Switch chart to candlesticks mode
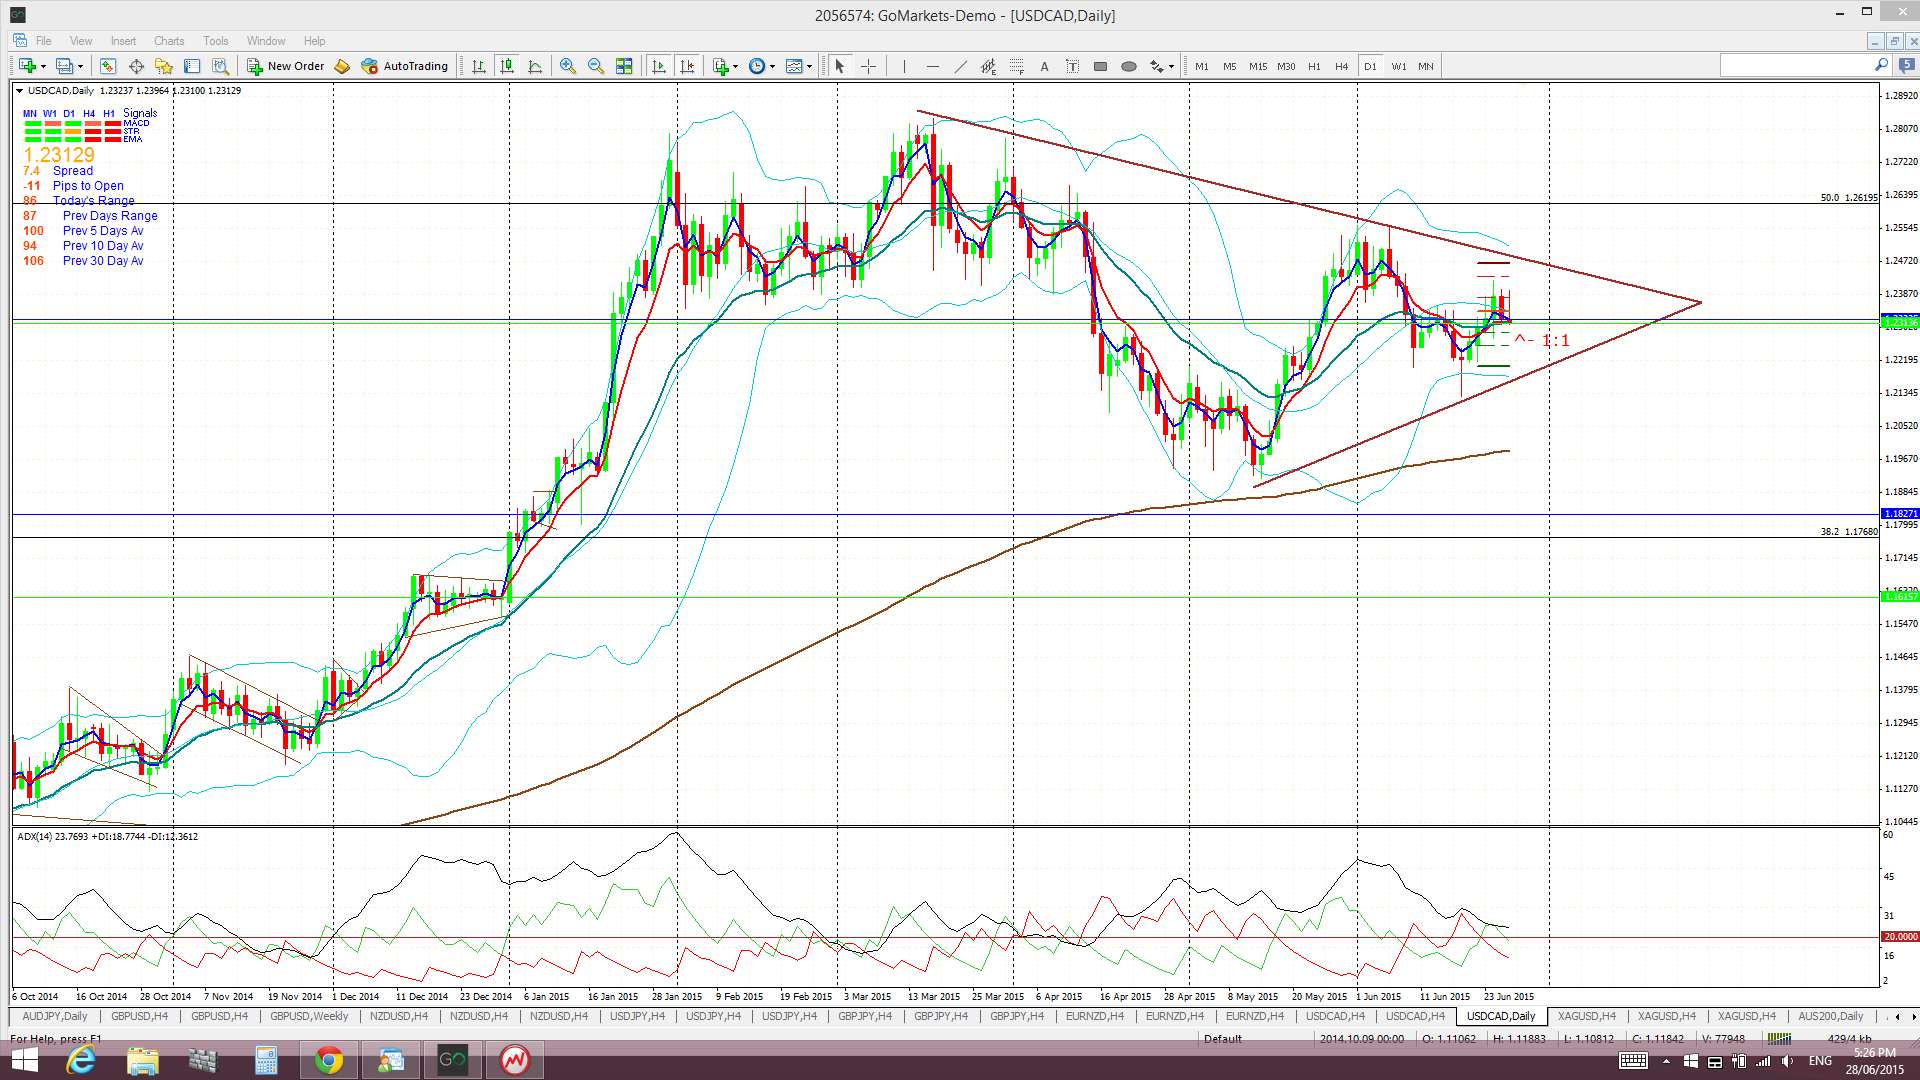The image size is (1920, 1080). point(507,66)
